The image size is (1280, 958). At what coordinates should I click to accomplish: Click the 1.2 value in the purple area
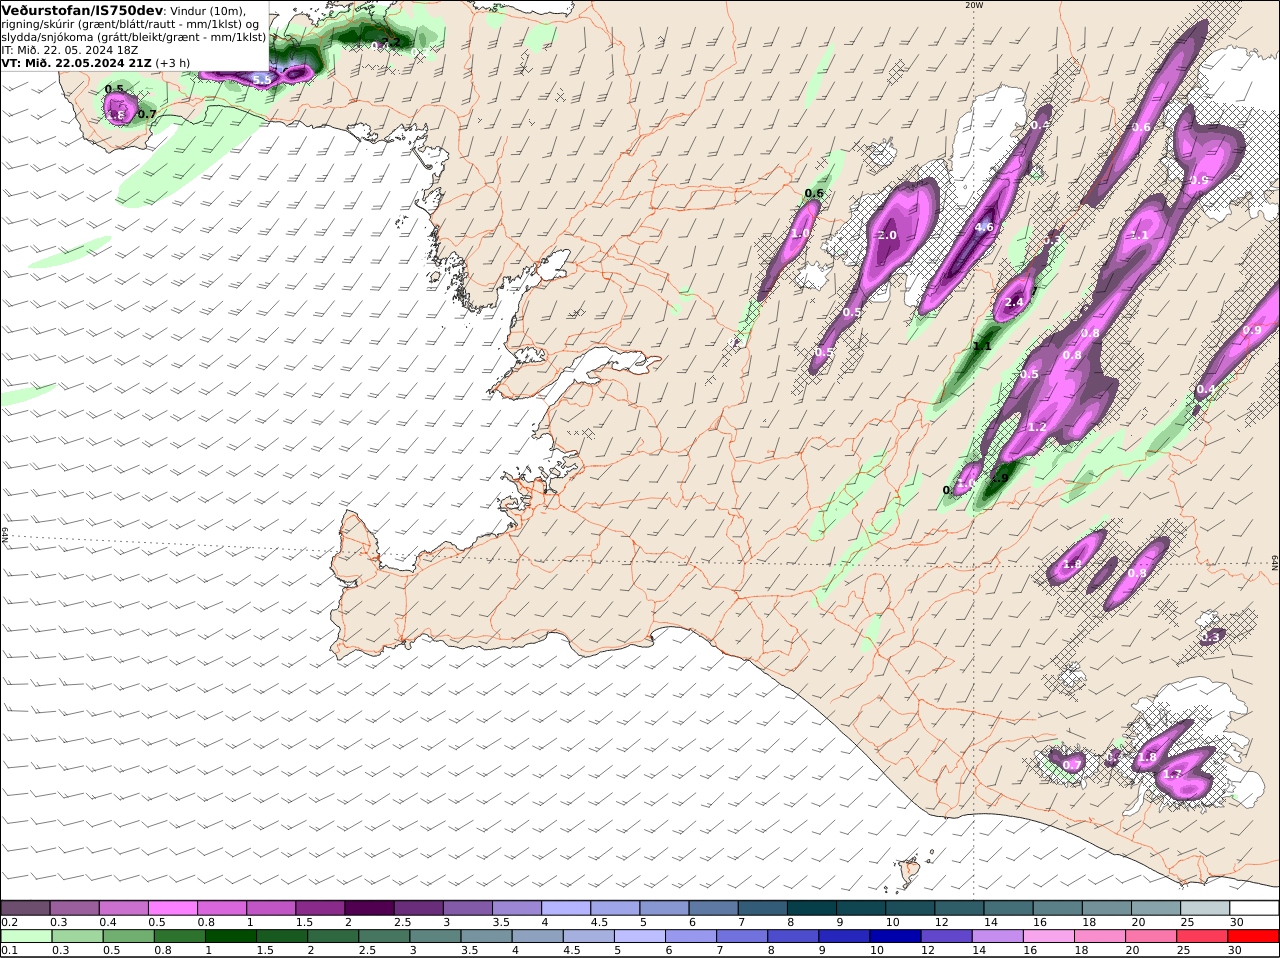[1037, 427]
